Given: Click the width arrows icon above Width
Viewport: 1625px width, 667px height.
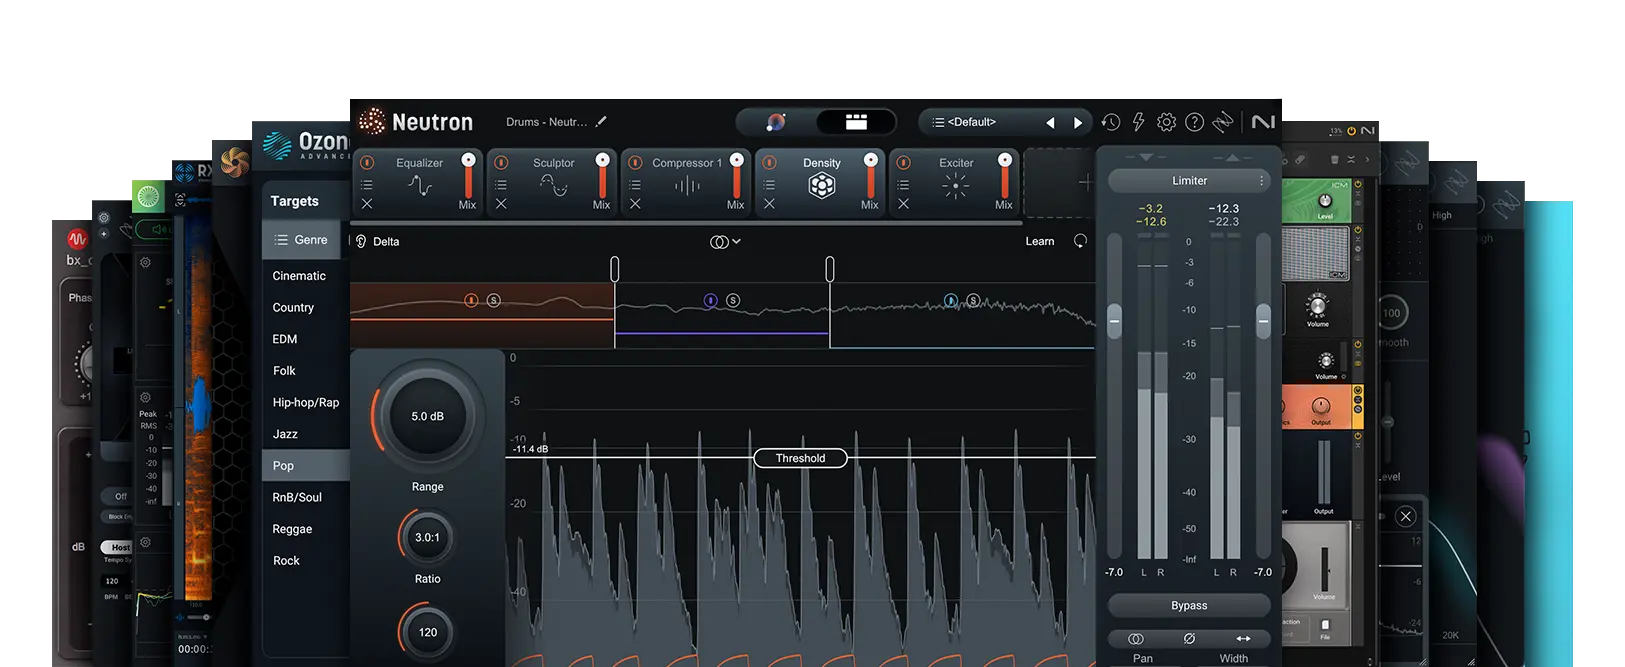Looking at the screenshot, I should tap(1243, 638).
